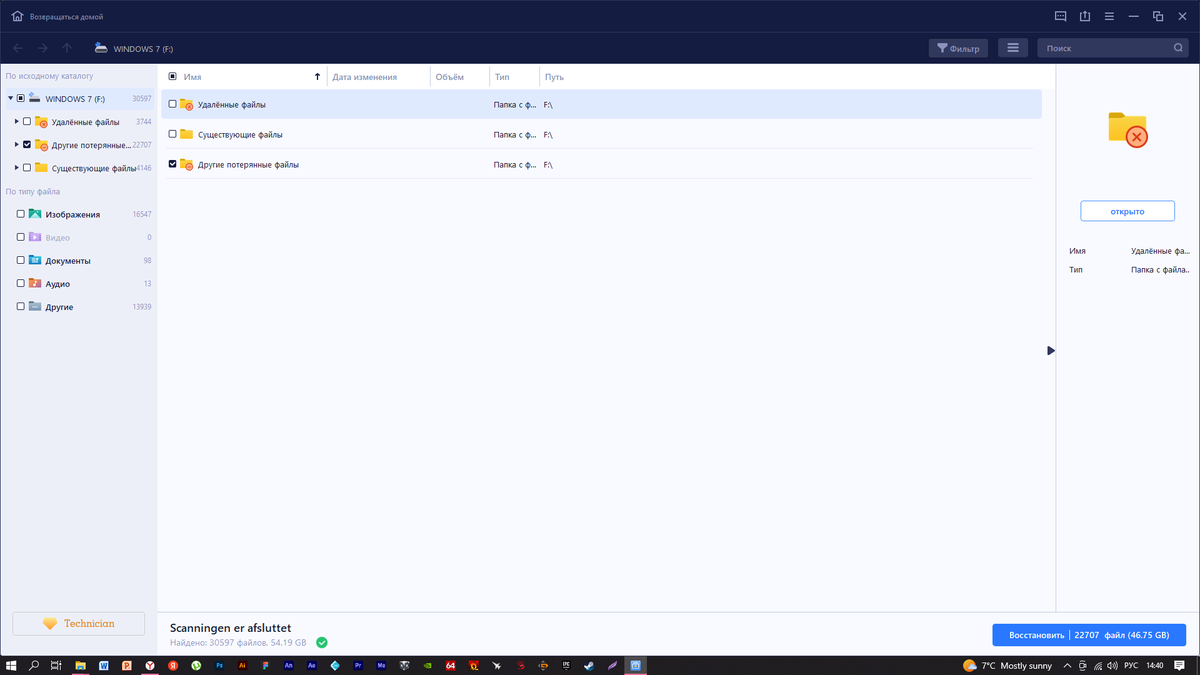The image size is (1200, 675).
Task: Toggle the select-all checkbox in Имя header
Action: tap(172, 76)
